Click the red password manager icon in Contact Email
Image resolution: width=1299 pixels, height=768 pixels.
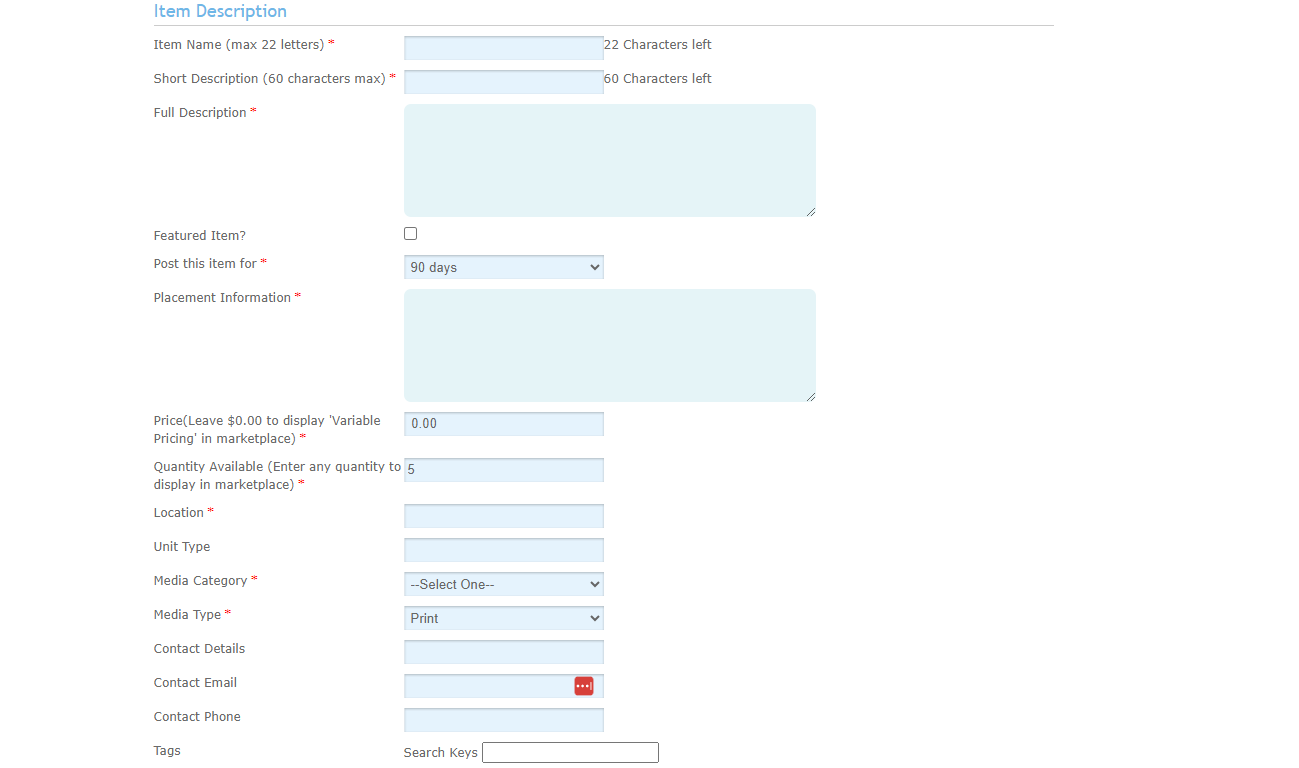point(584,686)
